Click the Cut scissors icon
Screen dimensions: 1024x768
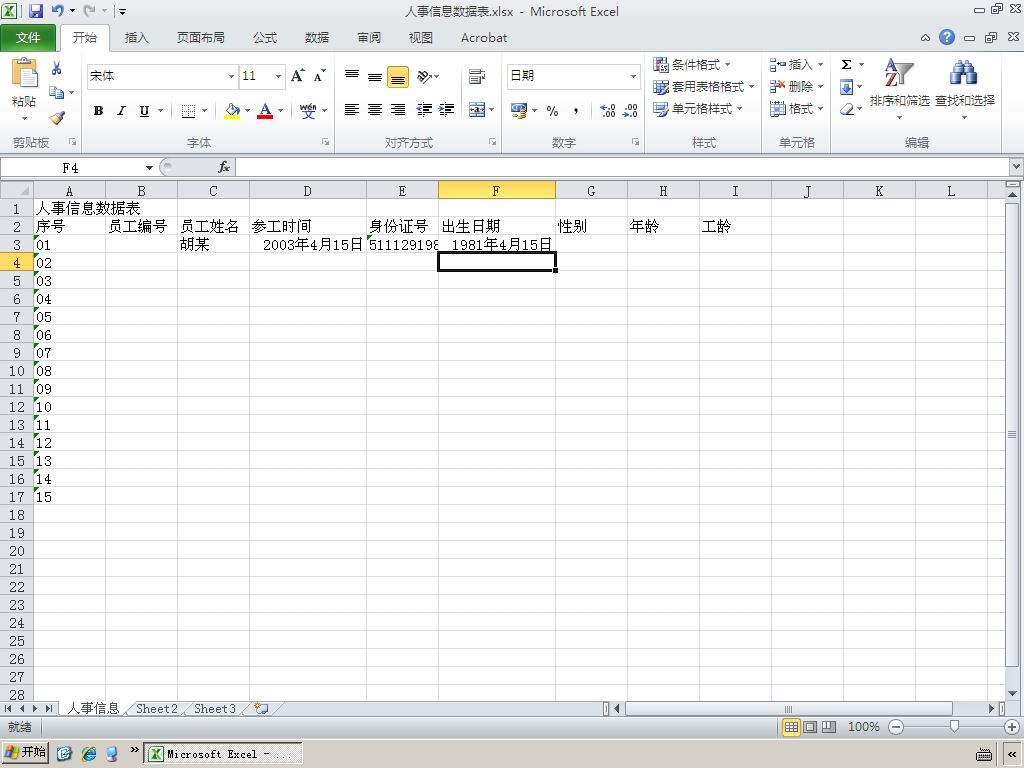57,68
